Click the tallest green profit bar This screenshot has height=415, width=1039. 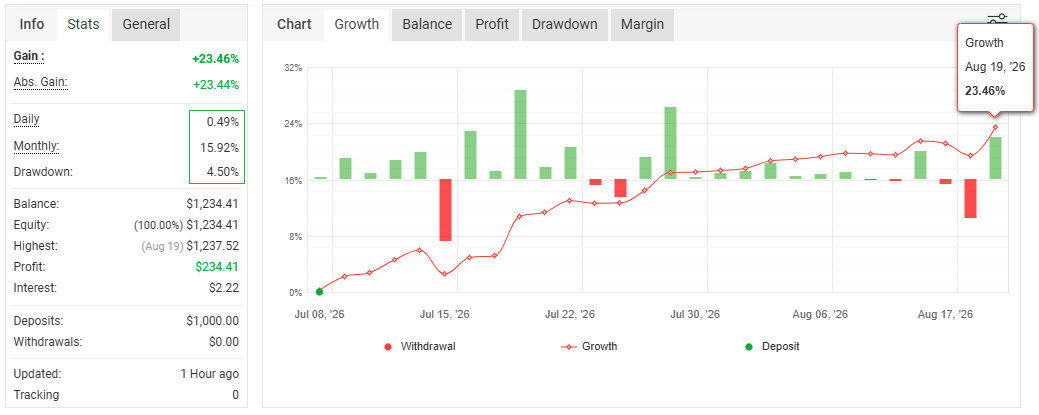click(x=521, y=135)
